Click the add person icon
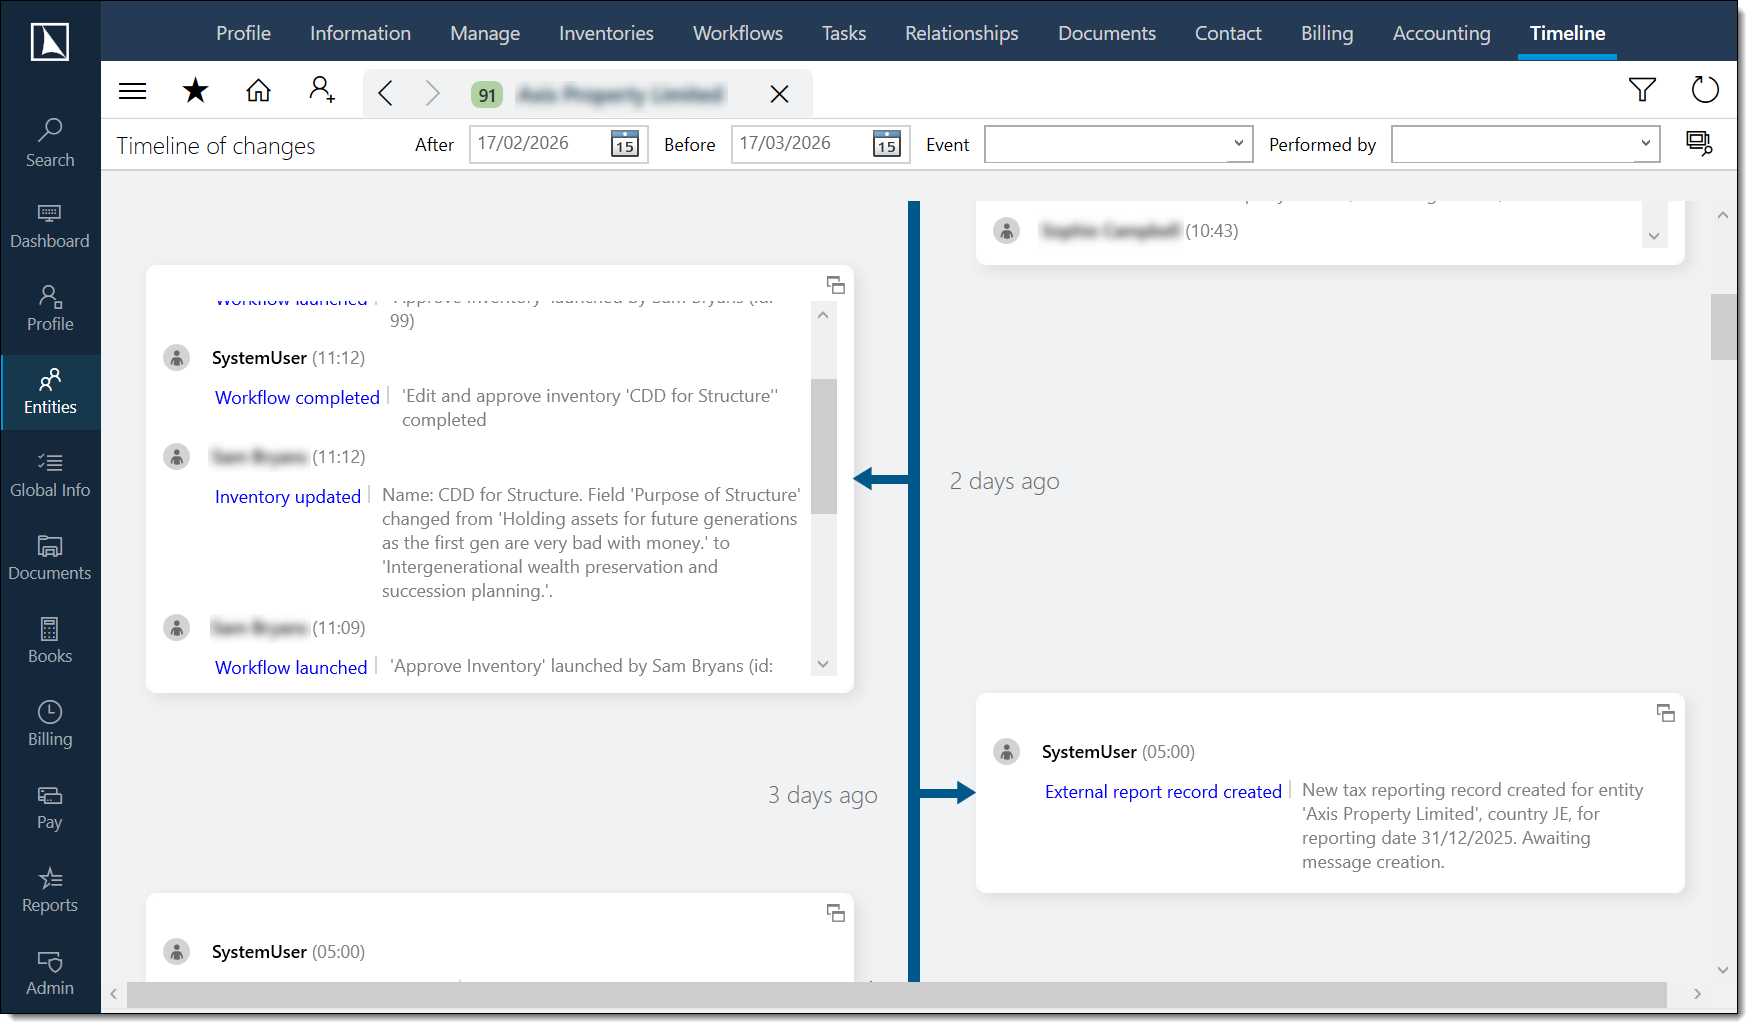 [321, 91]
